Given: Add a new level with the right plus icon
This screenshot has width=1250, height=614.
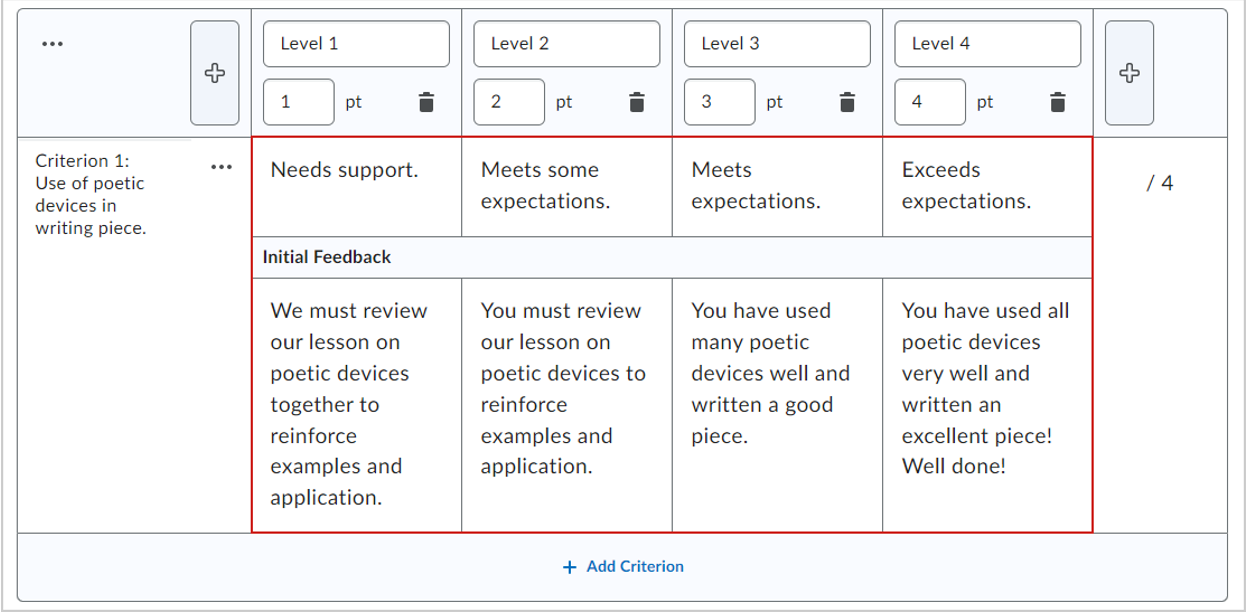Looking at the screenshot, I should pos(1129,72).
